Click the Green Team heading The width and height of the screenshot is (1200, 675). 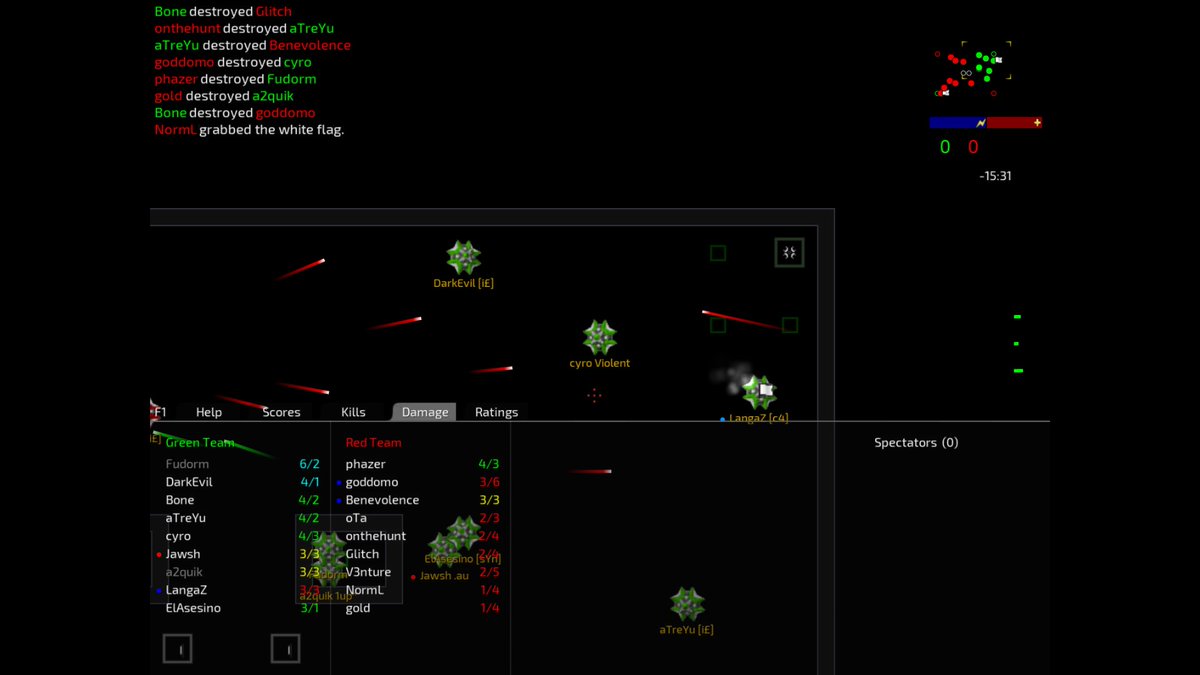pyautogui.click(x=200, y=442)
